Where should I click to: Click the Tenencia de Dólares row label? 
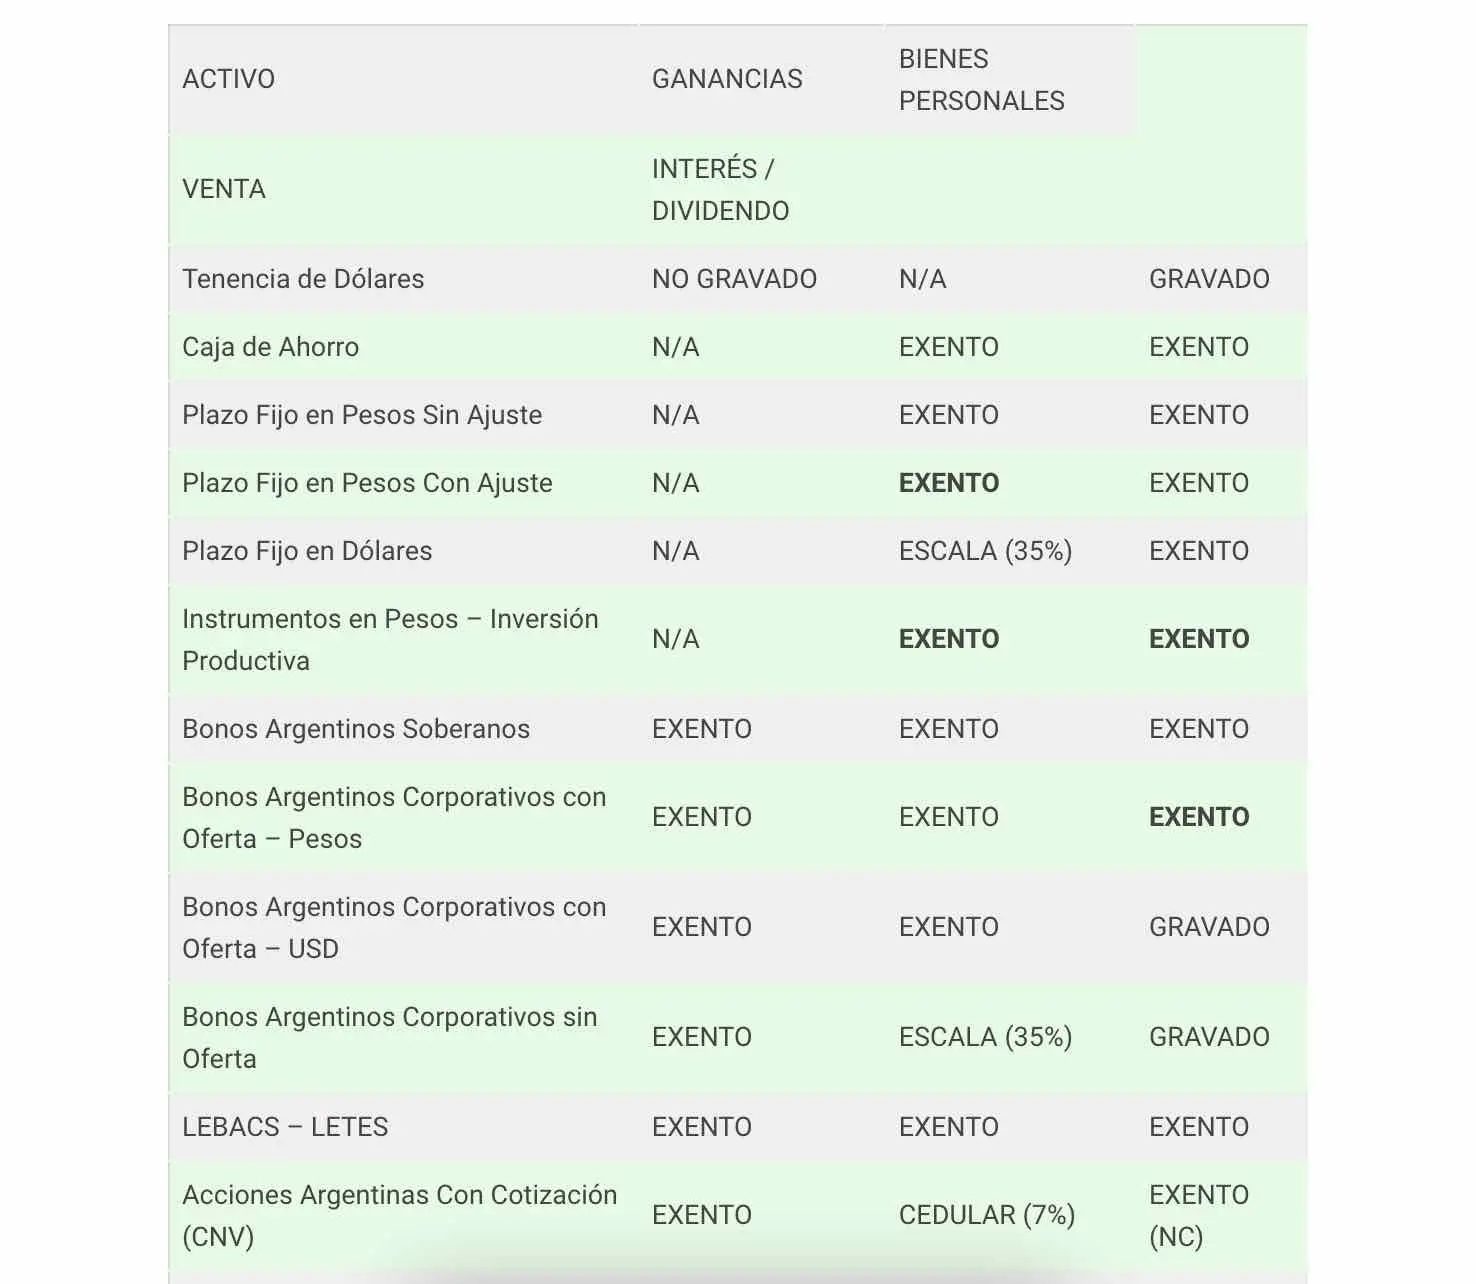[x=303, y=279]
